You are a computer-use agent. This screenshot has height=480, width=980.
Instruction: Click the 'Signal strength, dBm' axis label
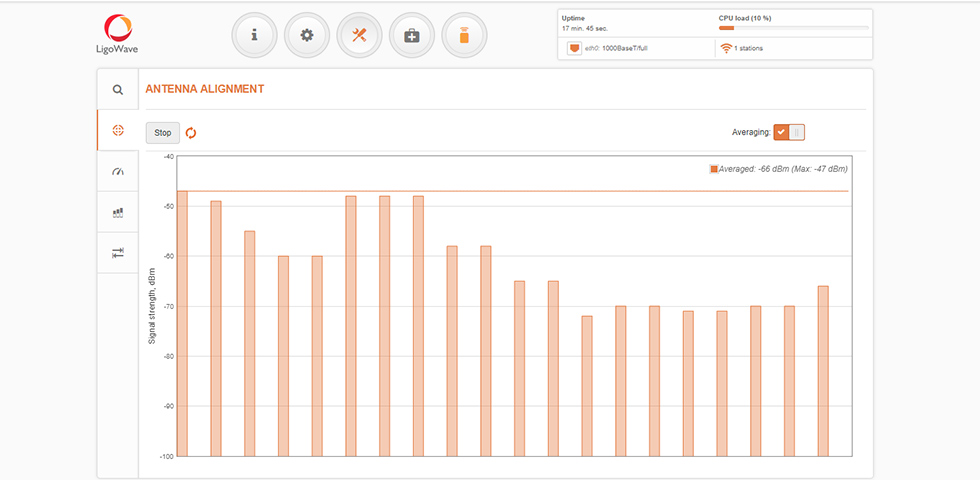[151, 306]
